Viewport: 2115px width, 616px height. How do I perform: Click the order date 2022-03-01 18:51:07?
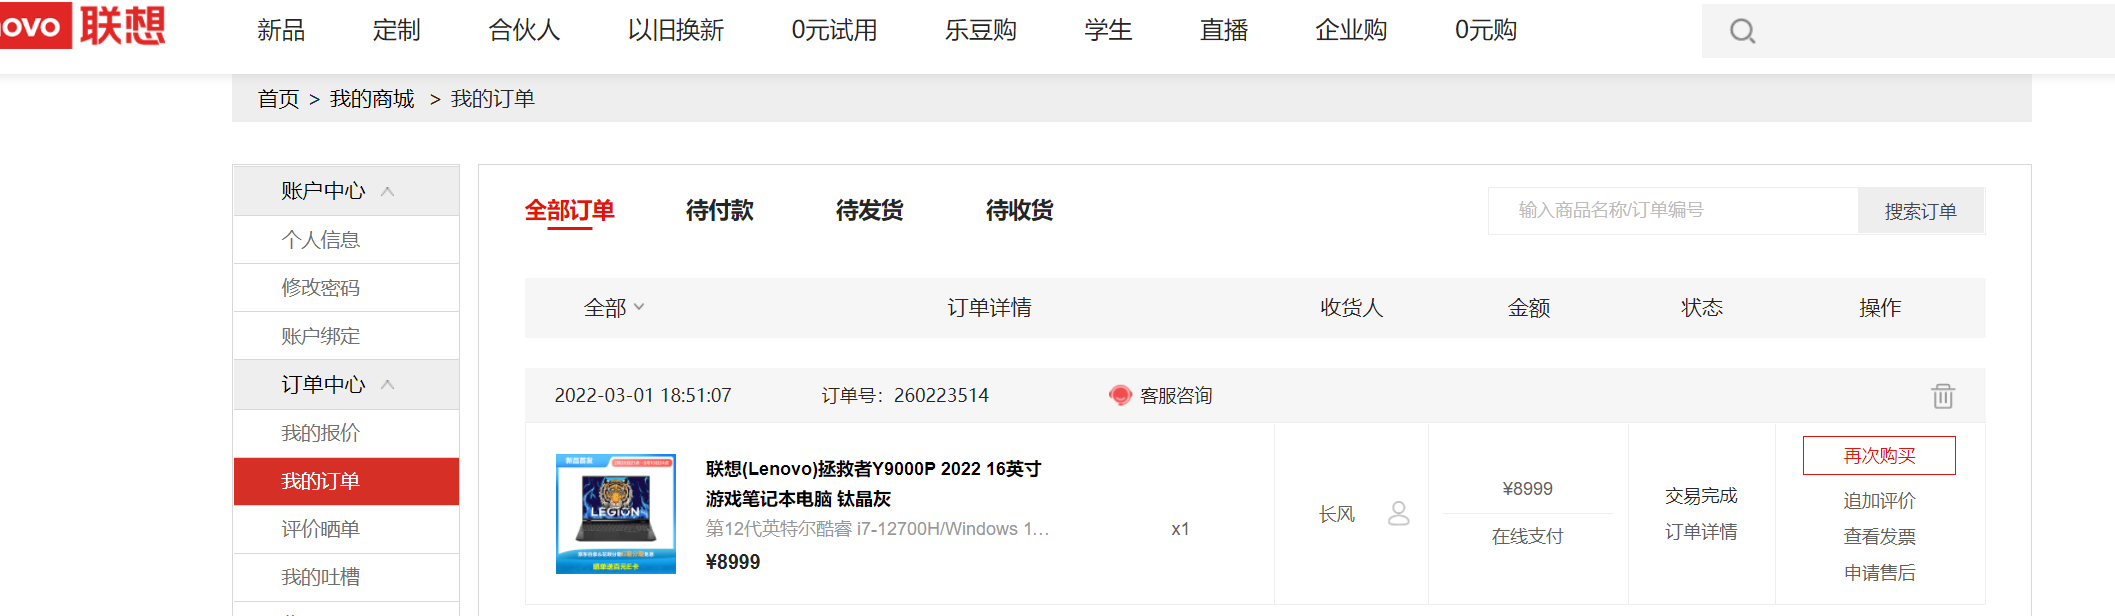(643, 396)
